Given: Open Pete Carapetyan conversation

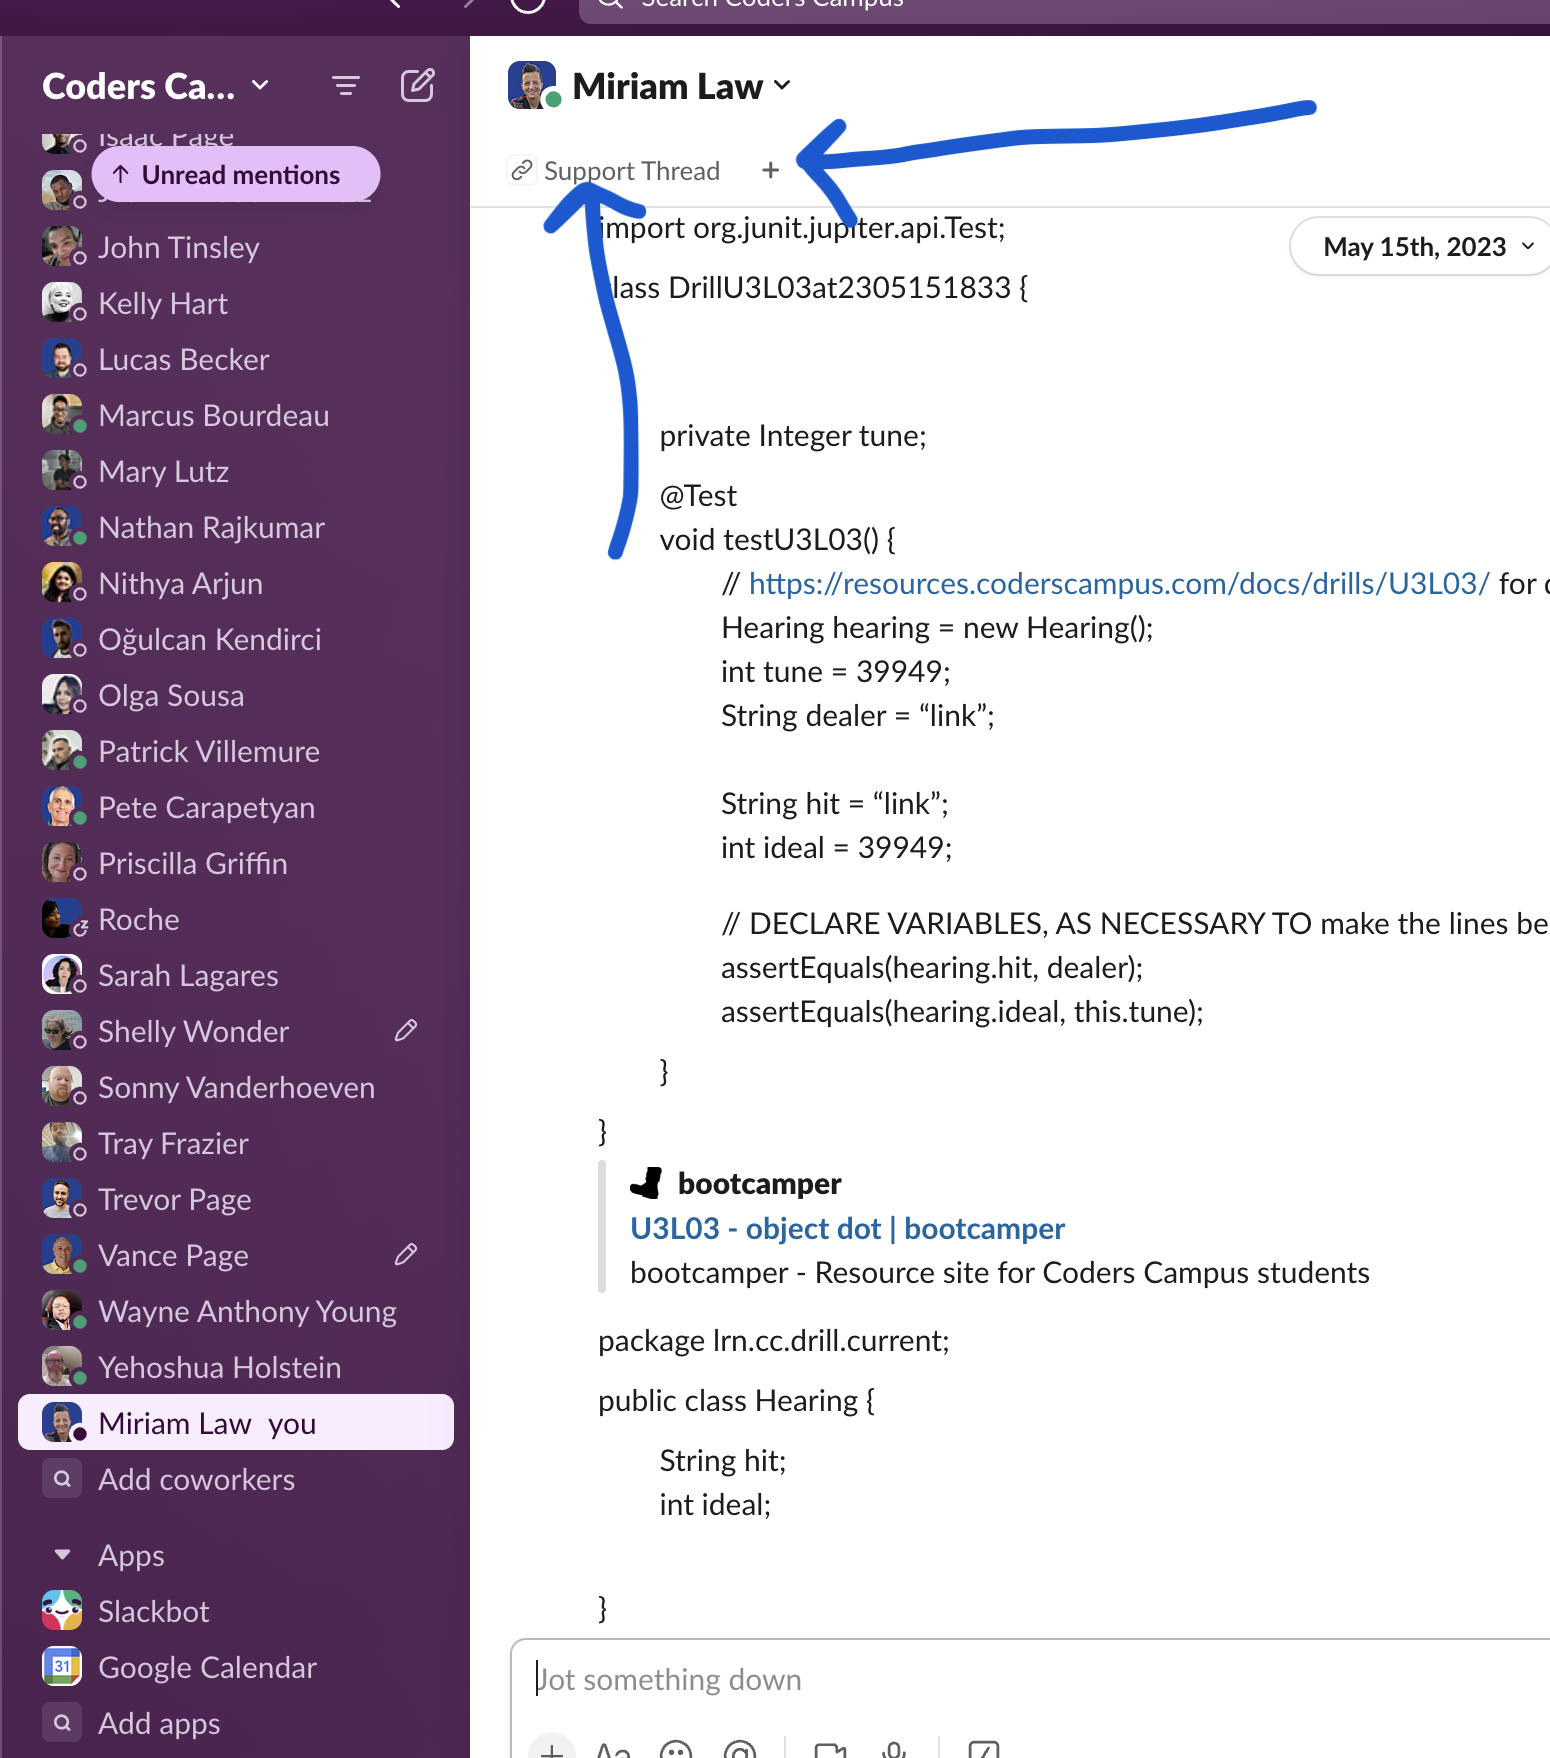Looking at the screenshot, I should pyautogui.click(x=236, y=807).
